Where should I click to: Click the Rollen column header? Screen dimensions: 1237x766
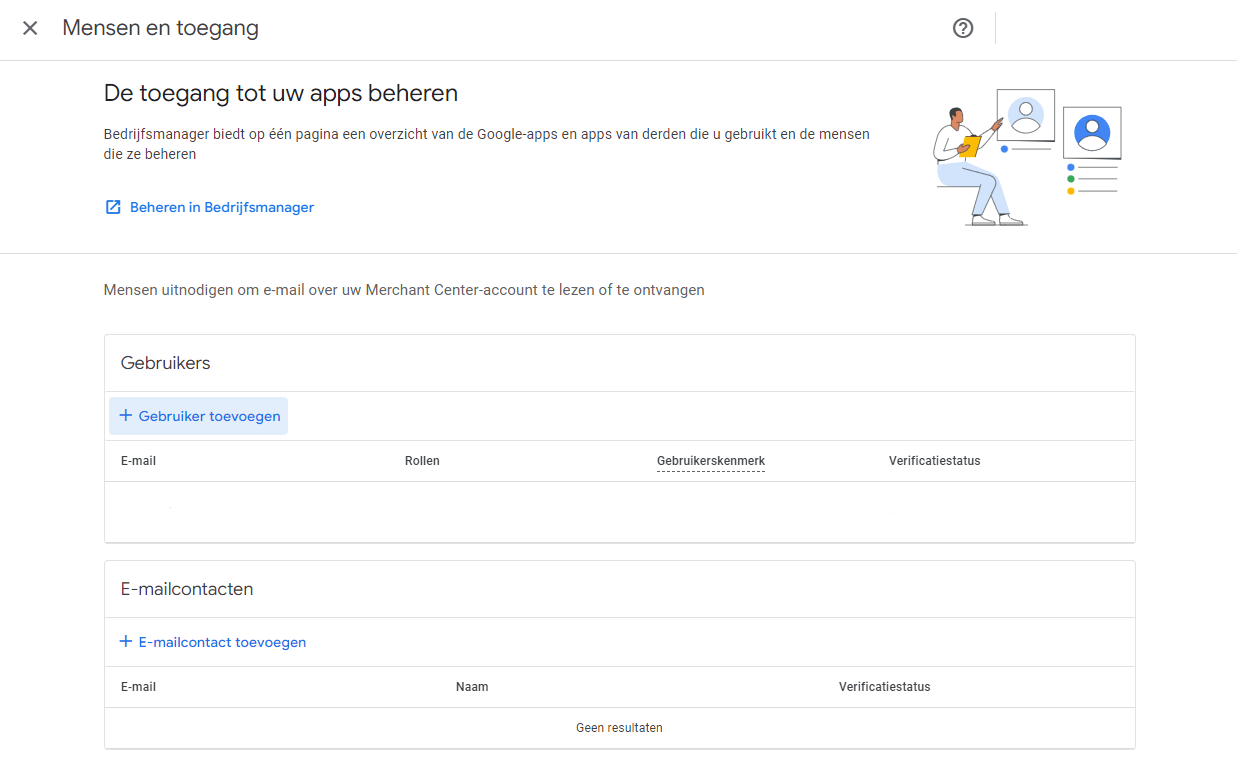pos(422,461)
